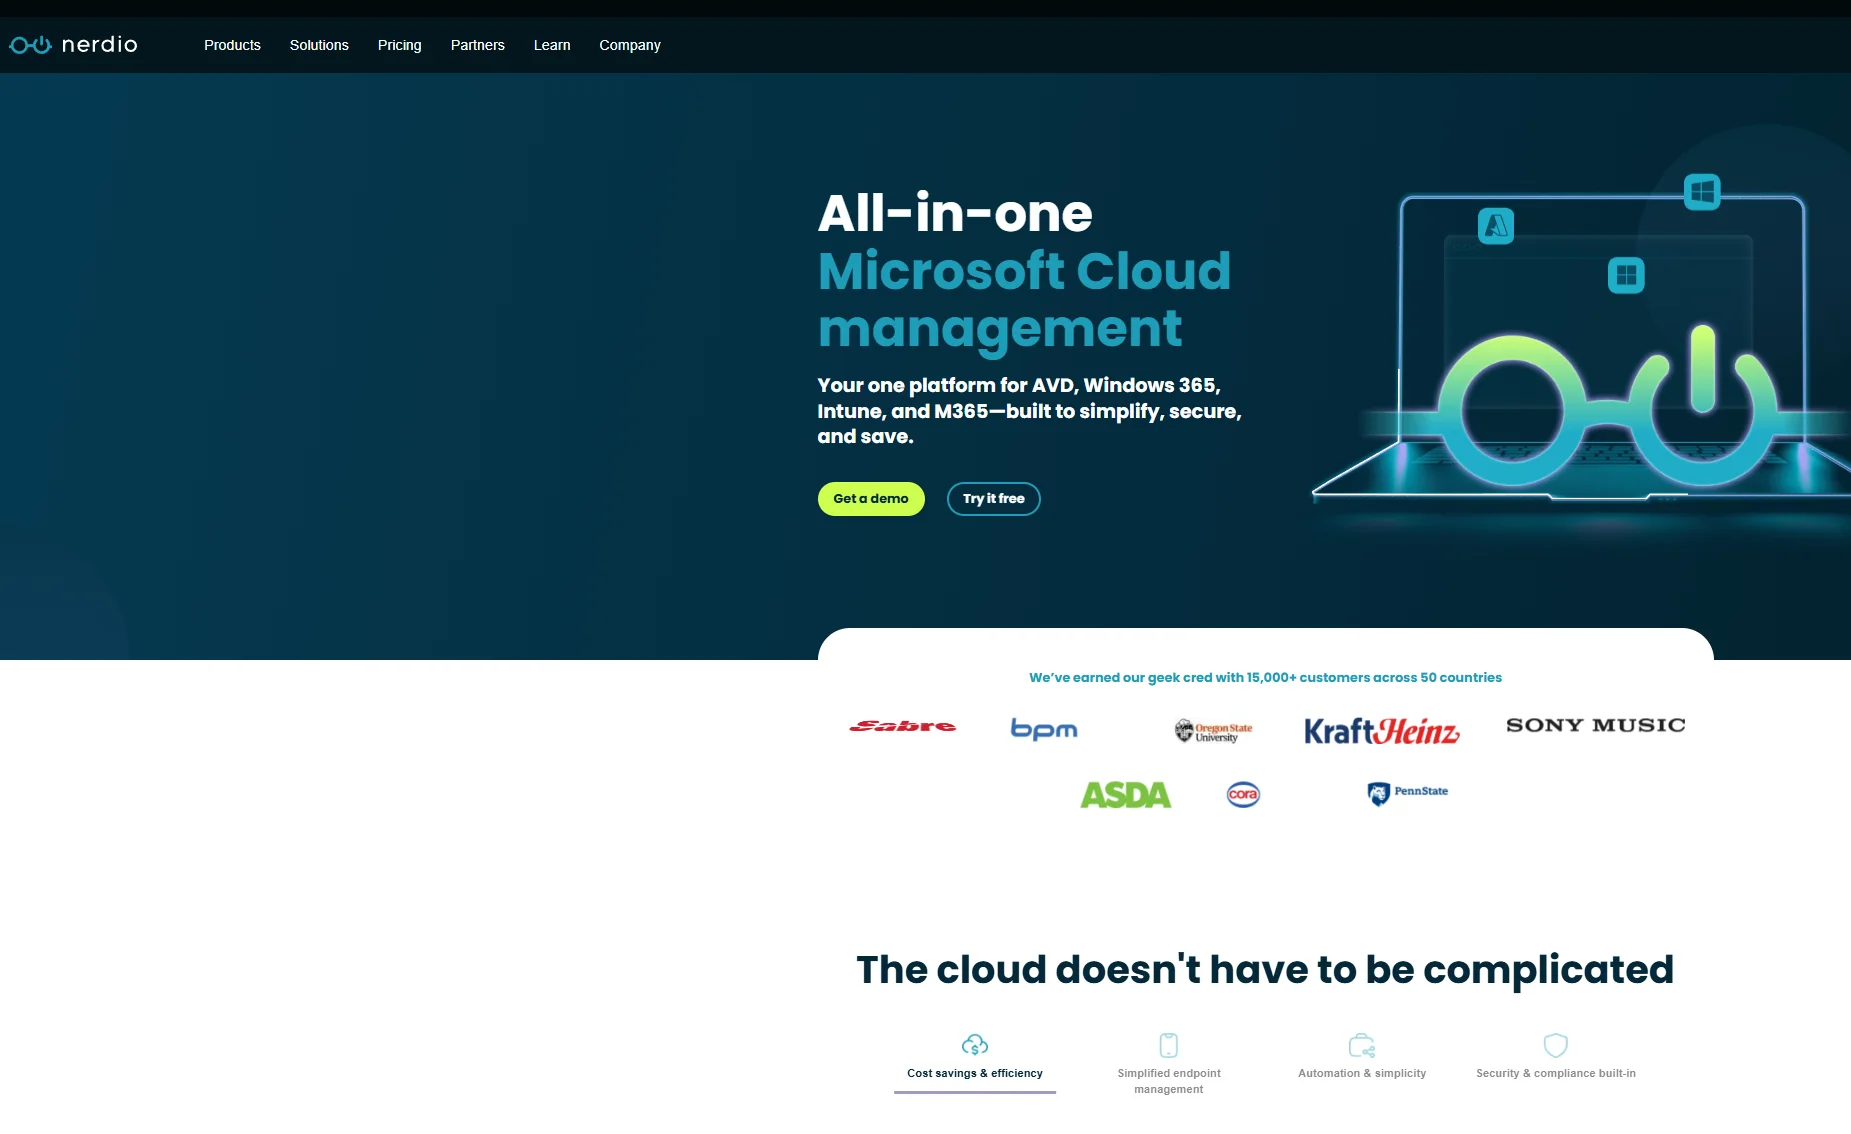The height and width of the screenshot is (1134, 1851).
Task: Open the Partners dropdown menu
Action: [x=477, y=45]
